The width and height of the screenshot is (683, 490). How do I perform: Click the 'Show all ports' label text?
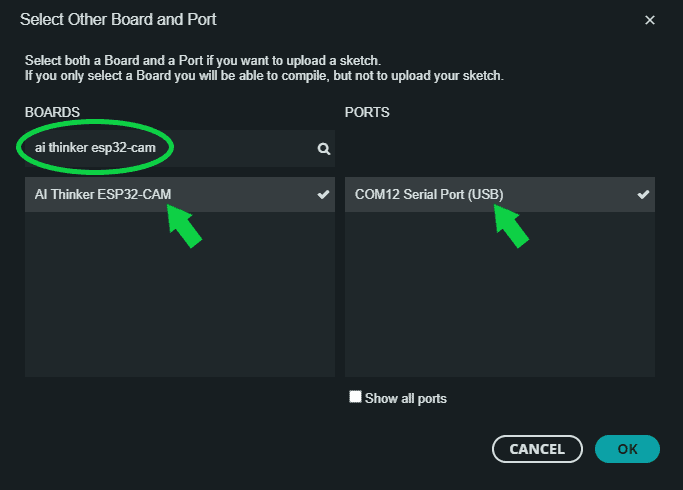[406, 399]
